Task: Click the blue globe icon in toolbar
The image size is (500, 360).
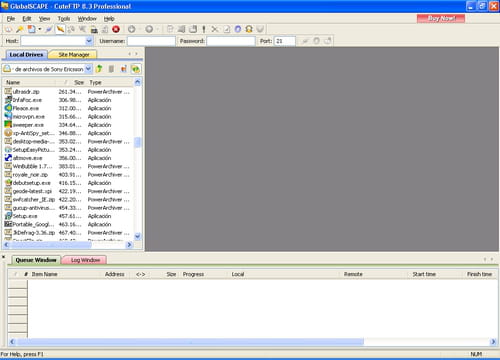Action: click(238, 29)
